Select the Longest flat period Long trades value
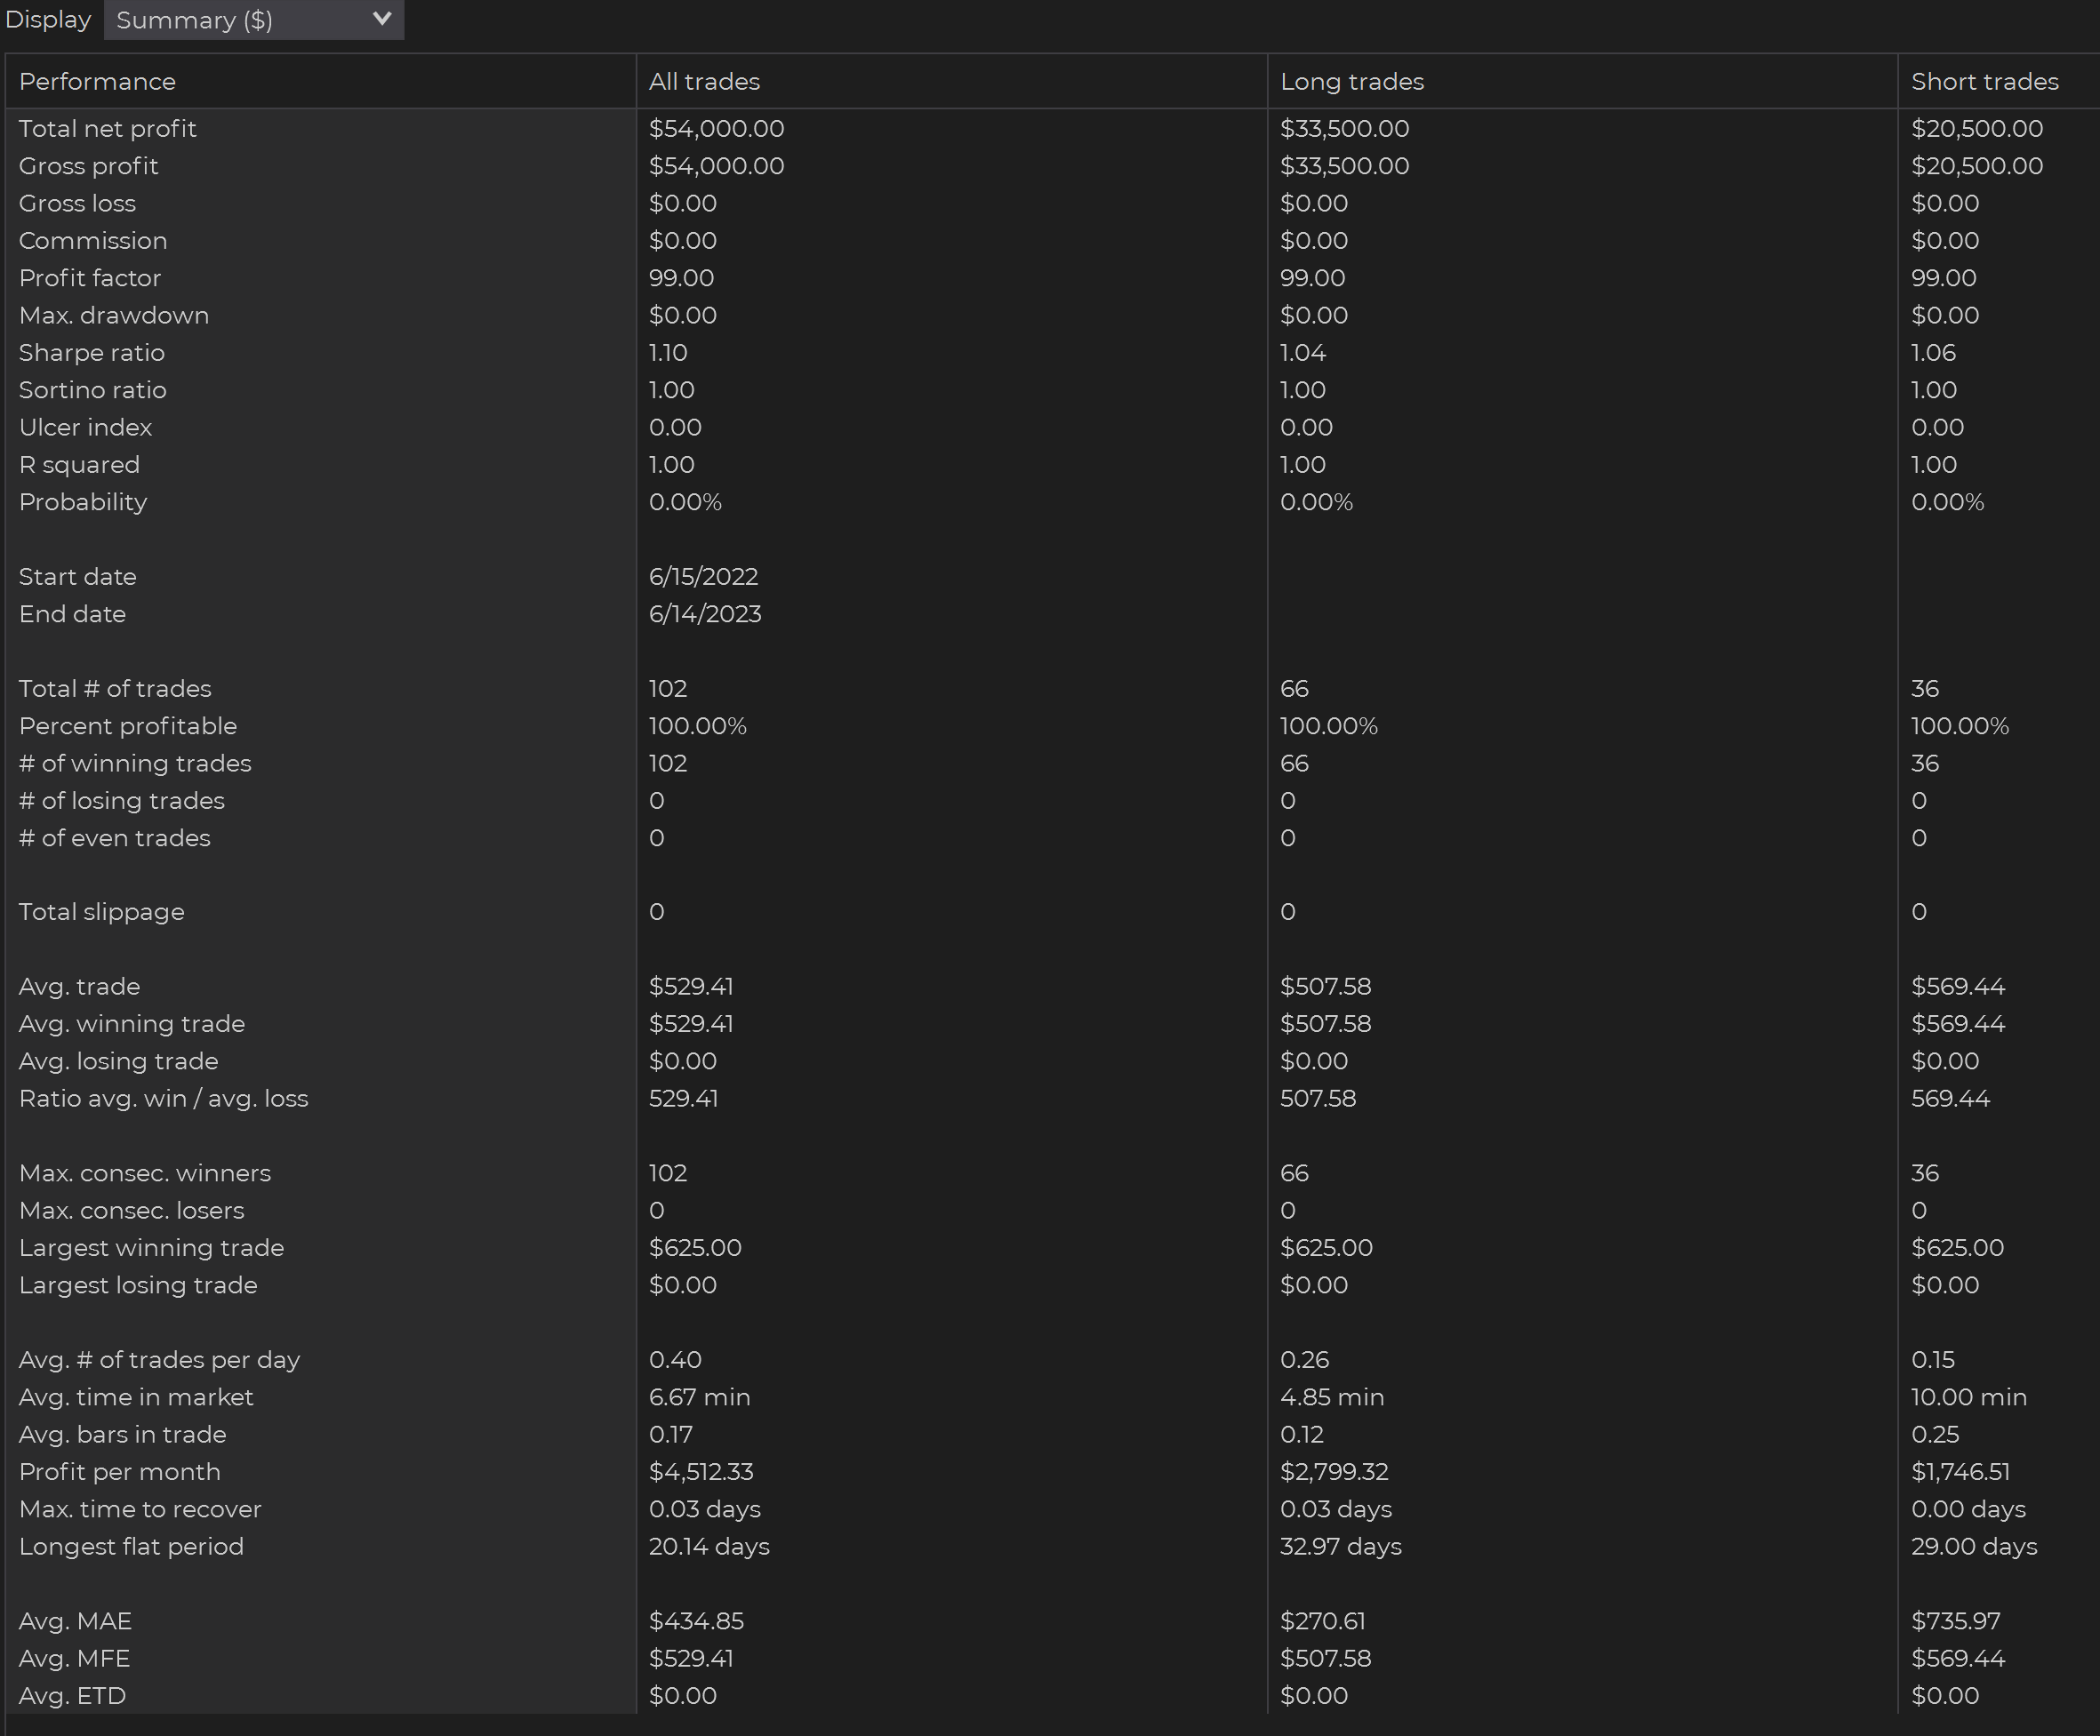This screenshot has width=2100, height=1736. [1340, 1547]
